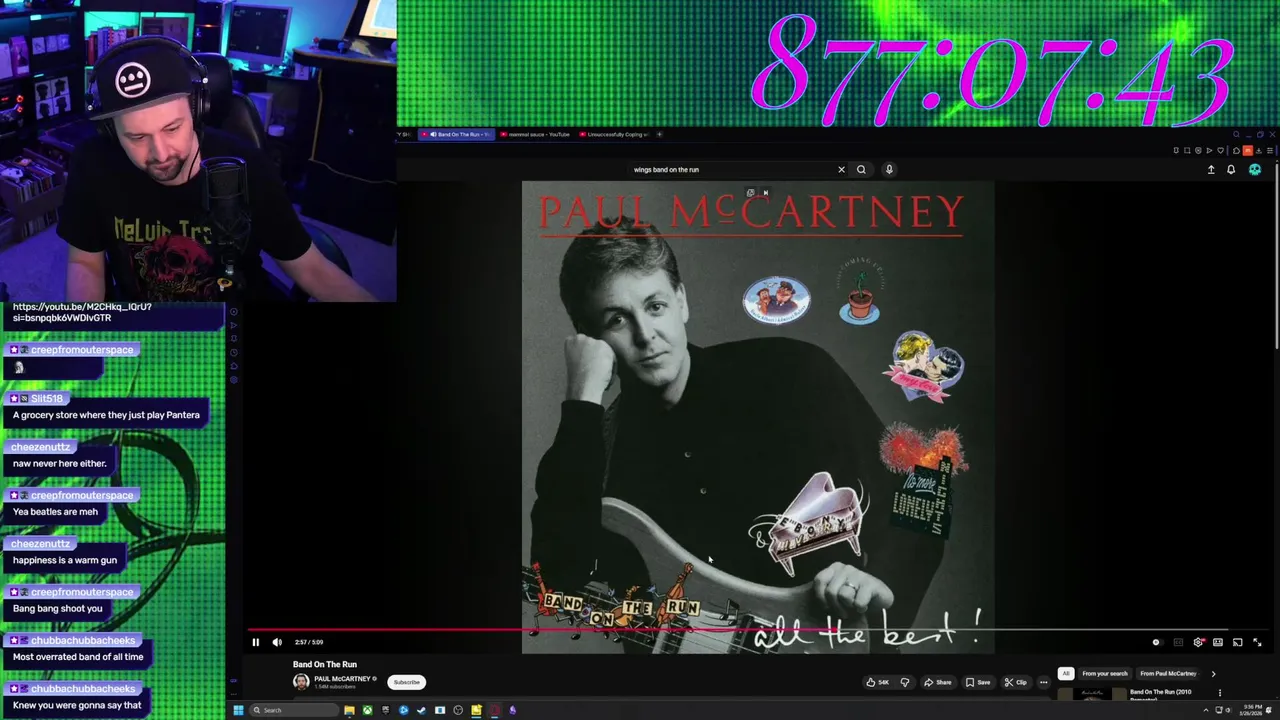Show hidden system tray icons chevron

[1205, 710]
